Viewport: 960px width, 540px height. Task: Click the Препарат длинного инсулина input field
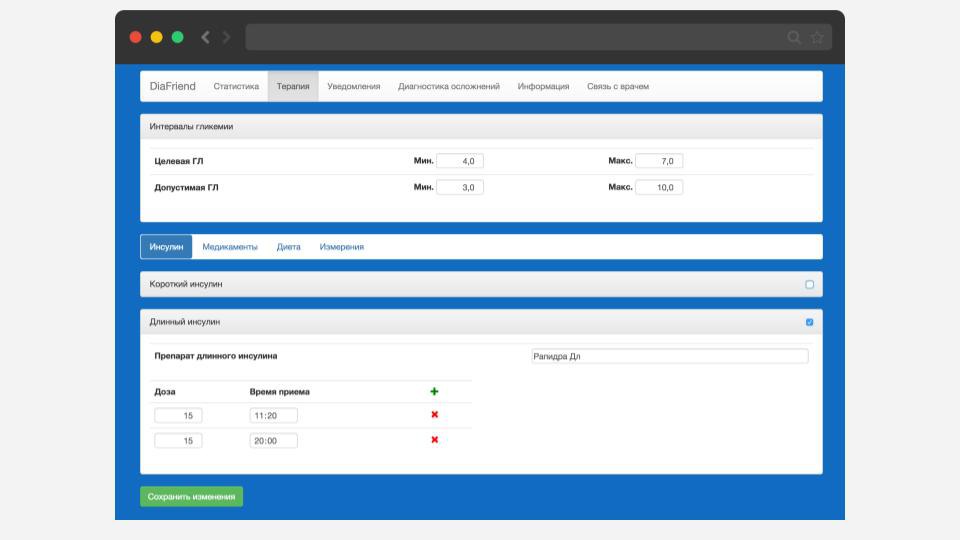(669, 356)
